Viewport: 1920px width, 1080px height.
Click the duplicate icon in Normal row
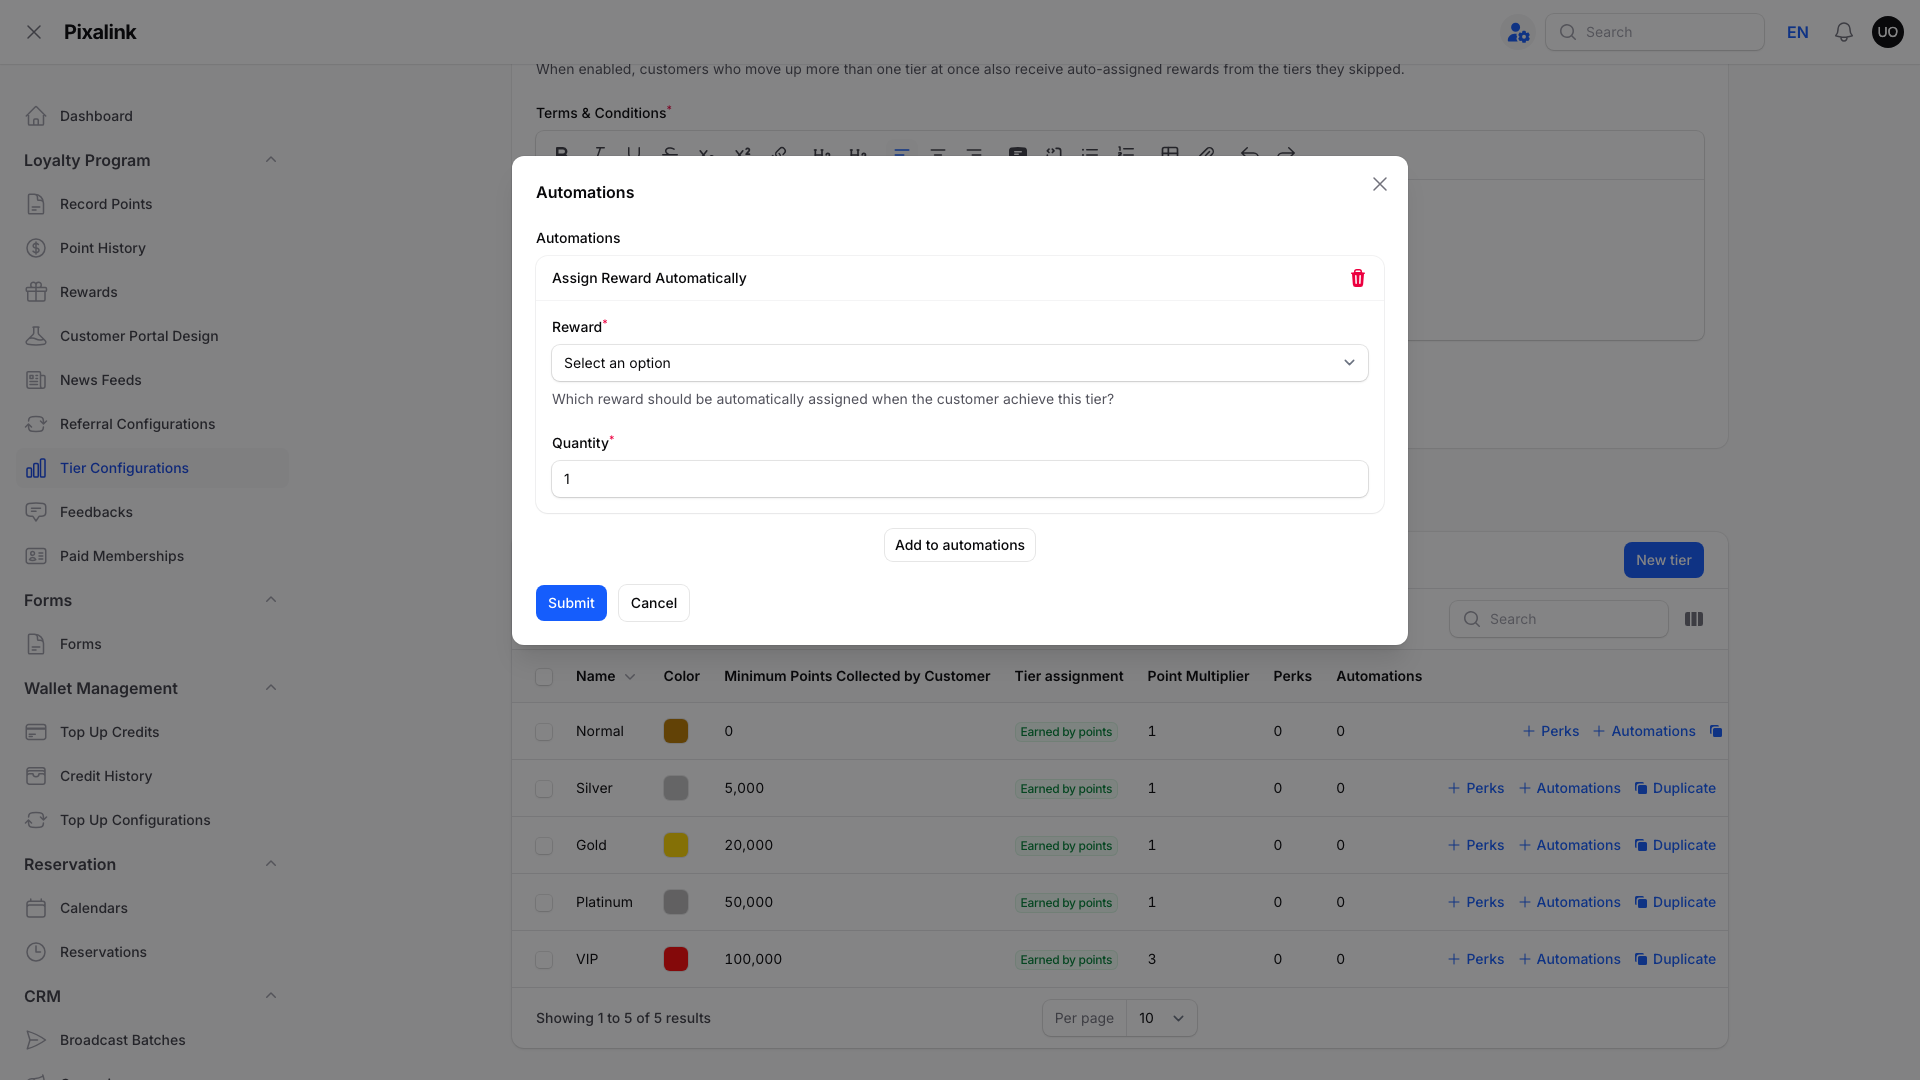(1716, 731)
